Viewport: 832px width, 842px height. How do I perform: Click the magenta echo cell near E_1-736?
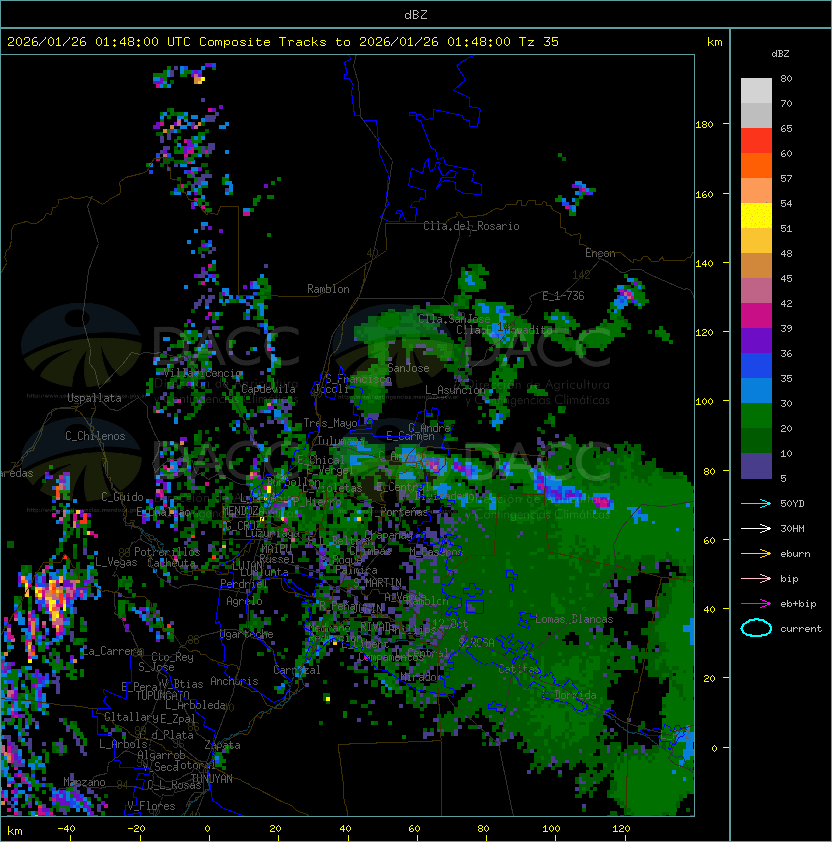pyautogui.click(x=626, y=293)
